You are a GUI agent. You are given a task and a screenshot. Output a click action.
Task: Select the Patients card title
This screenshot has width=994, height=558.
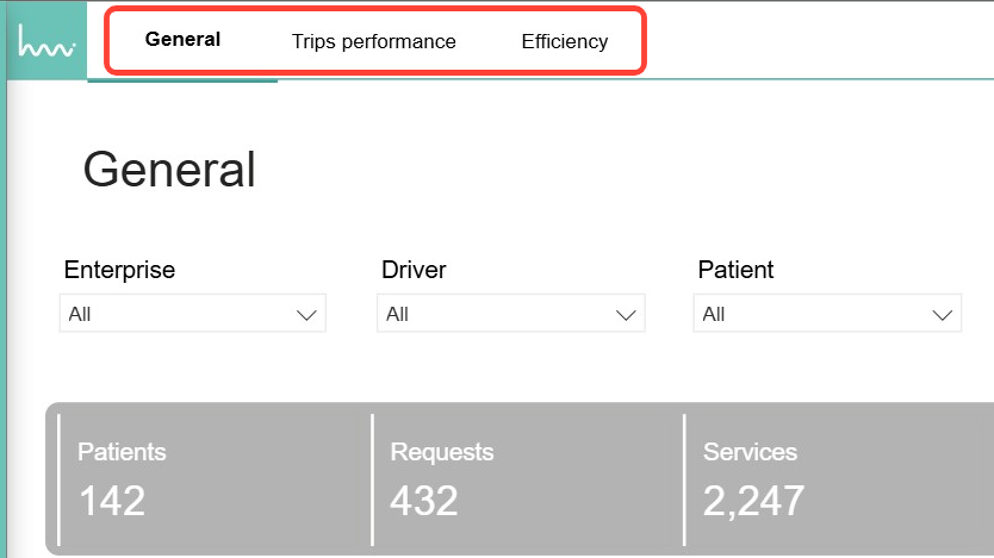[x=122, y=452]
